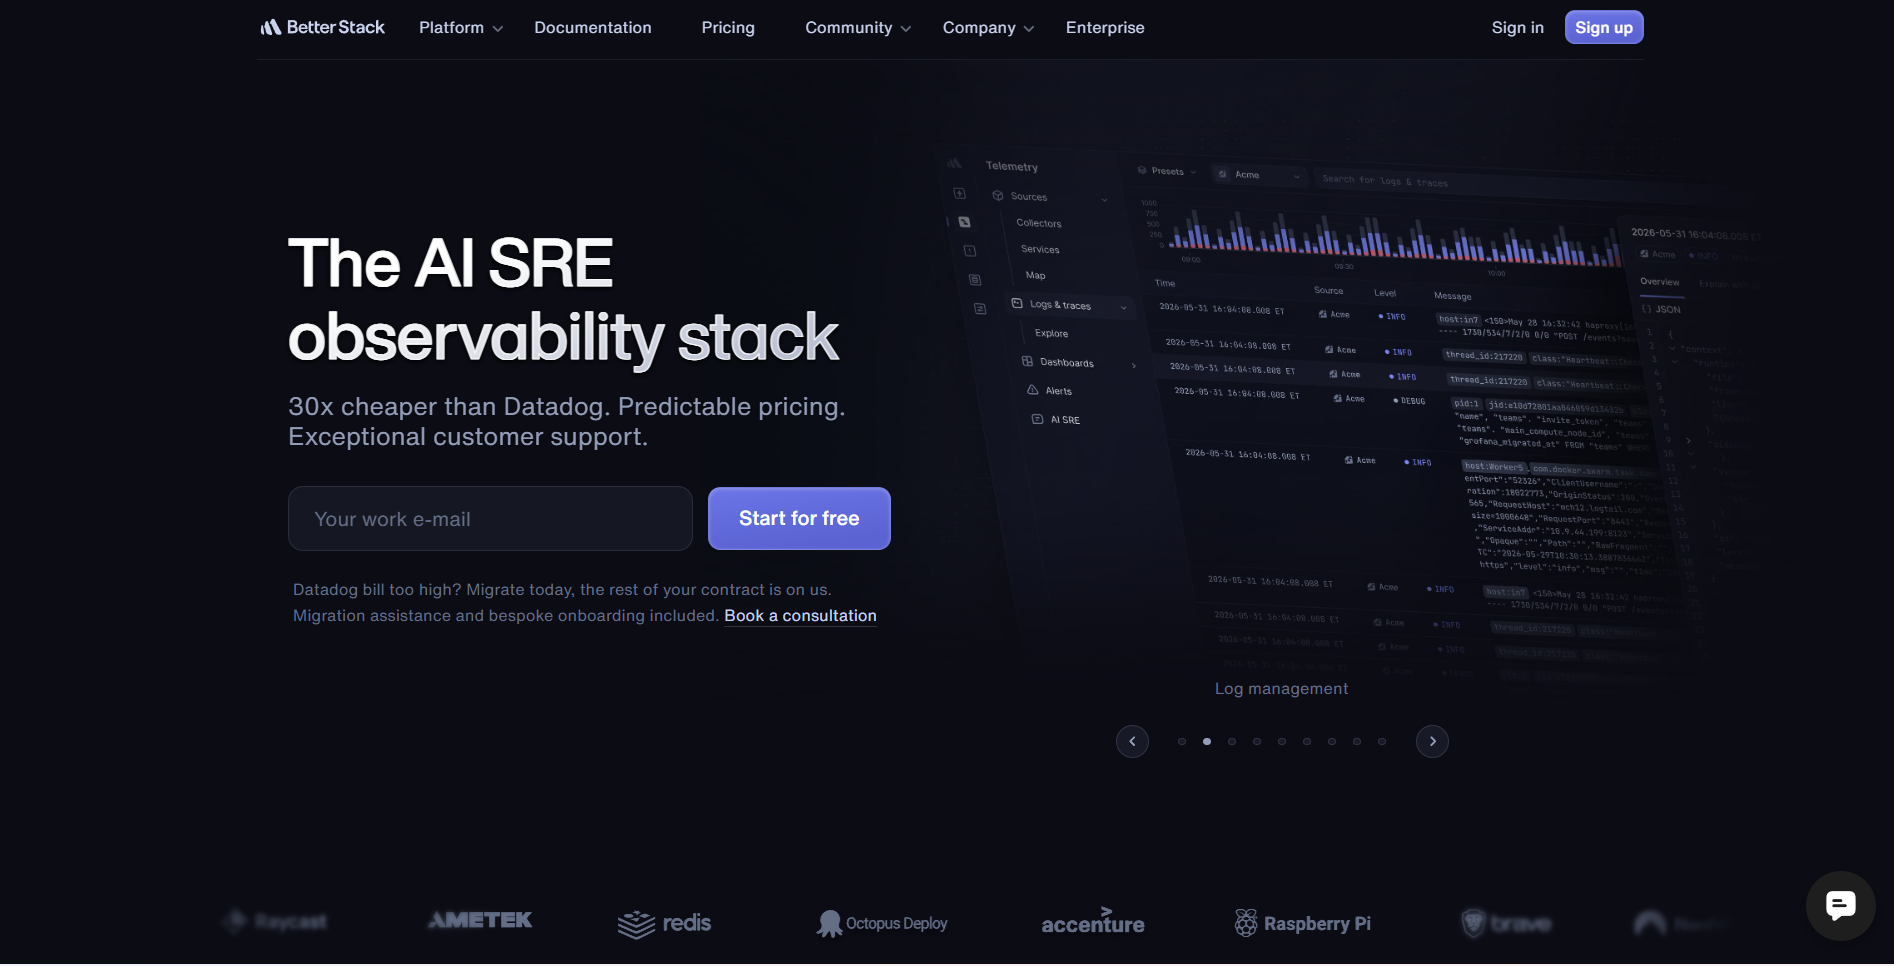Select the seventh carousel dot
This screenshot has height=966, width=1894.
tap(1332, 742)
